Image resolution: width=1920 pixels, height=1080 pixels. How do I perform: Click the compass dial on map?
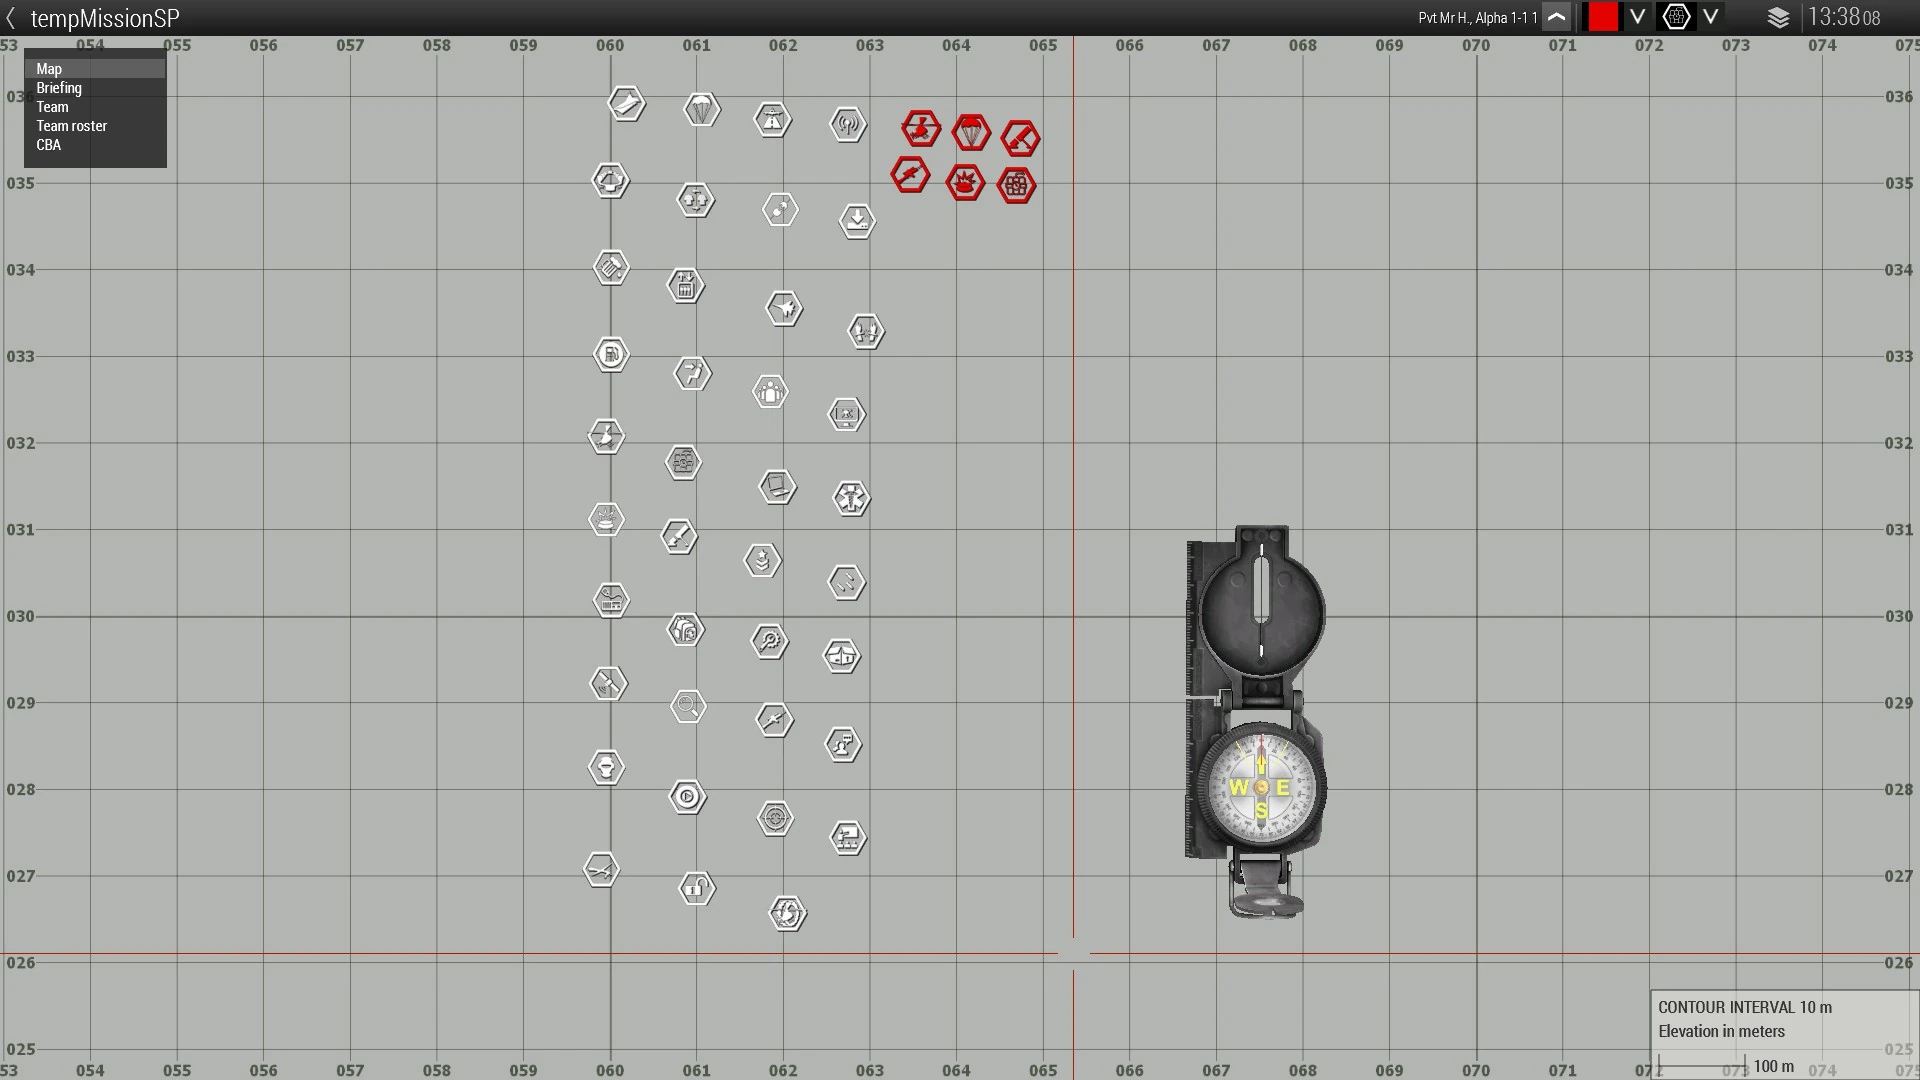pos(1261,787)
